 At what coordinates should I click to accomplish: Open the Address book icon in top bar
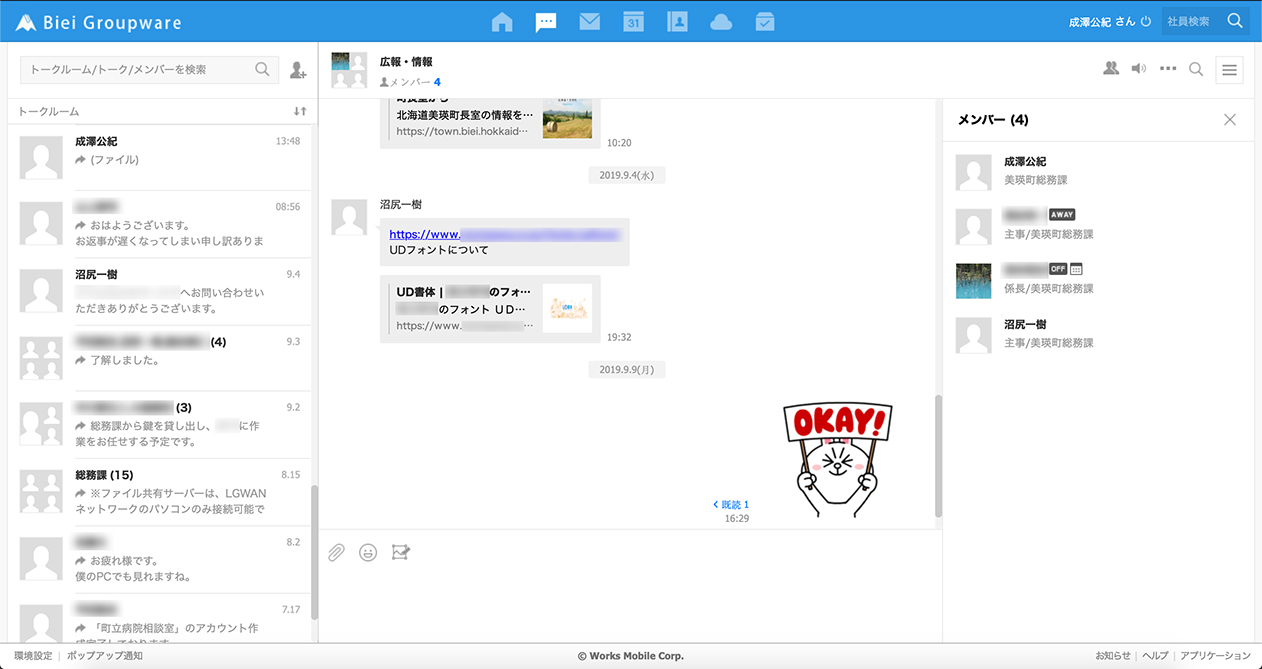pyautogui.click(x=677, y=21)
